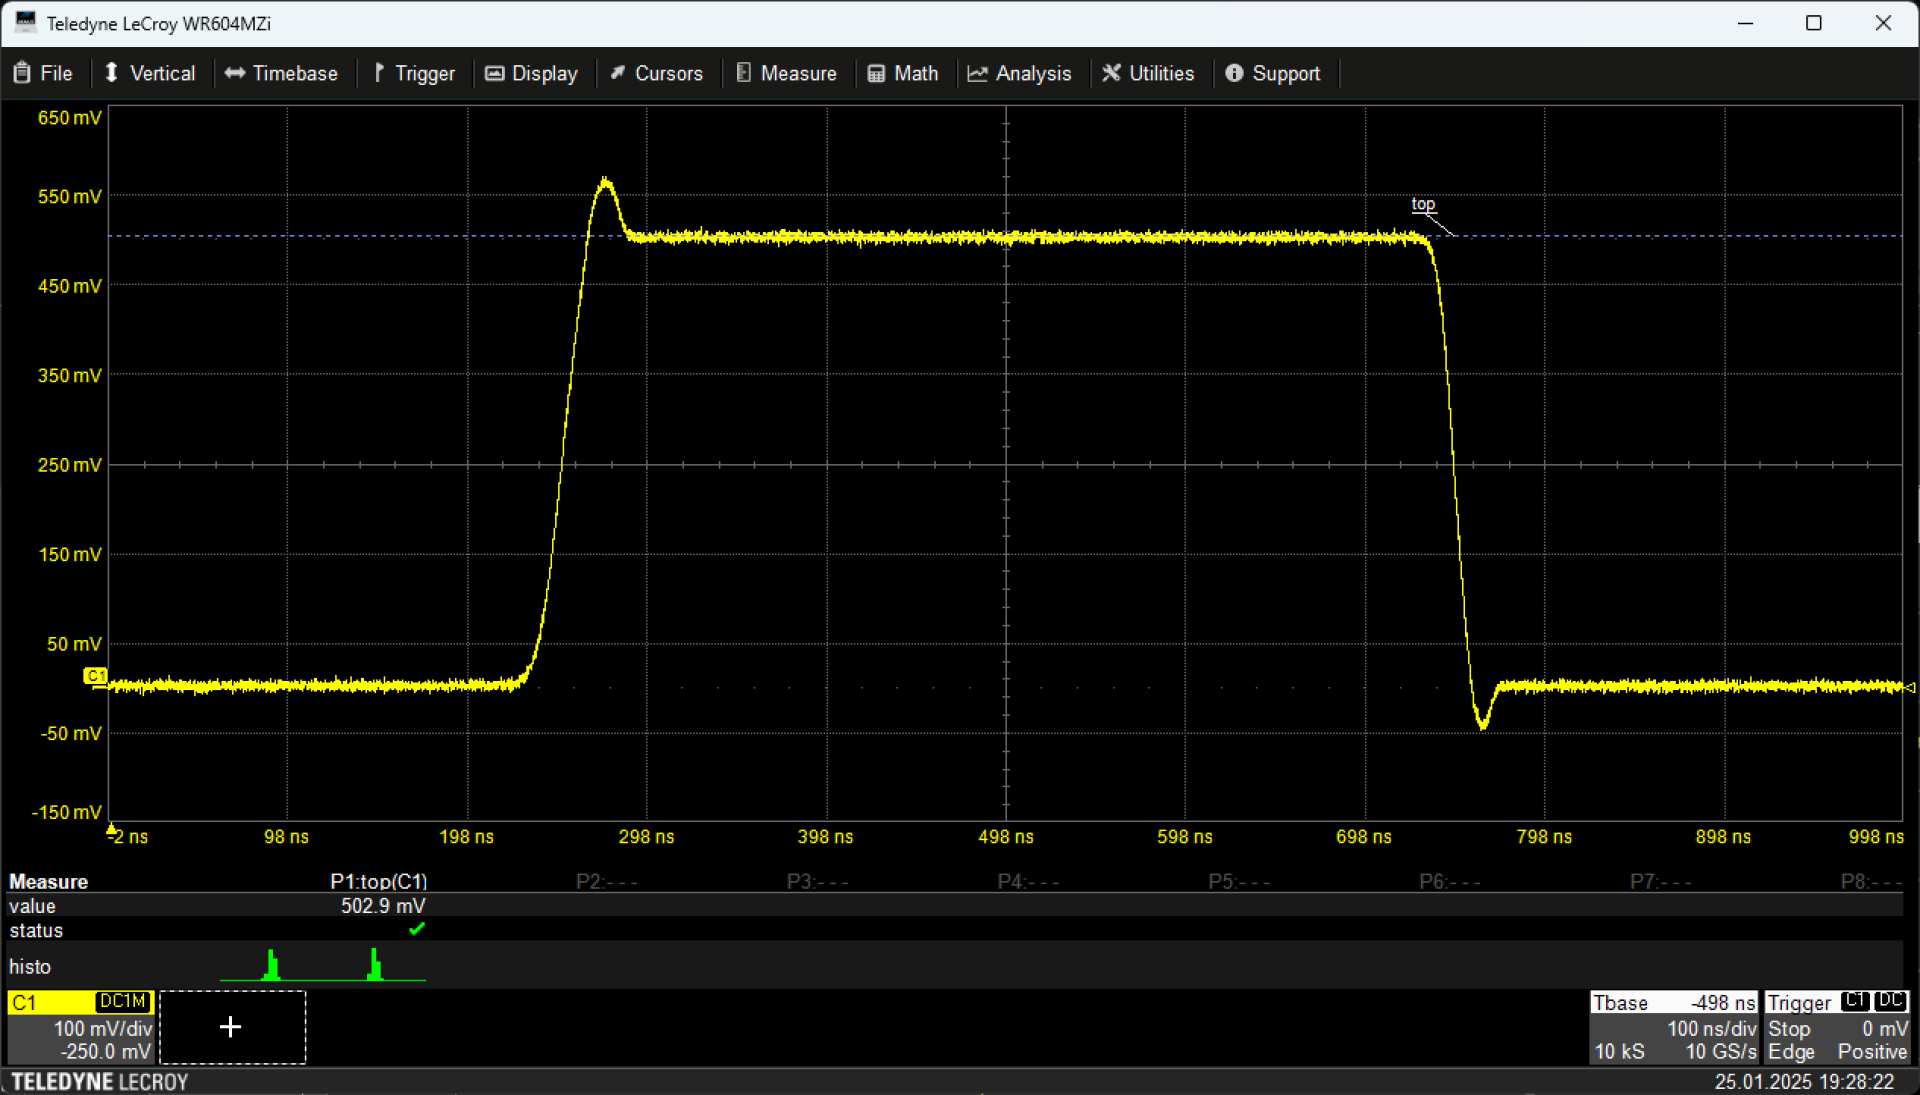Open the C1 channel descriptor box
This screenshot has height=1095, width=1920.
point(81,1027)
